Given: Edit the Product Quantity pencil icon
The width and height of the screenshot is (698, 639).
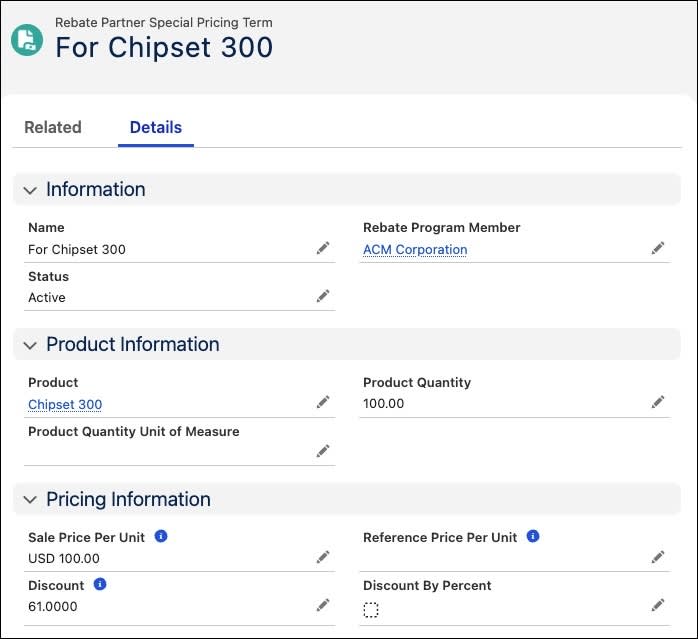Looking at the screenshot, I should tap(658, 402).
